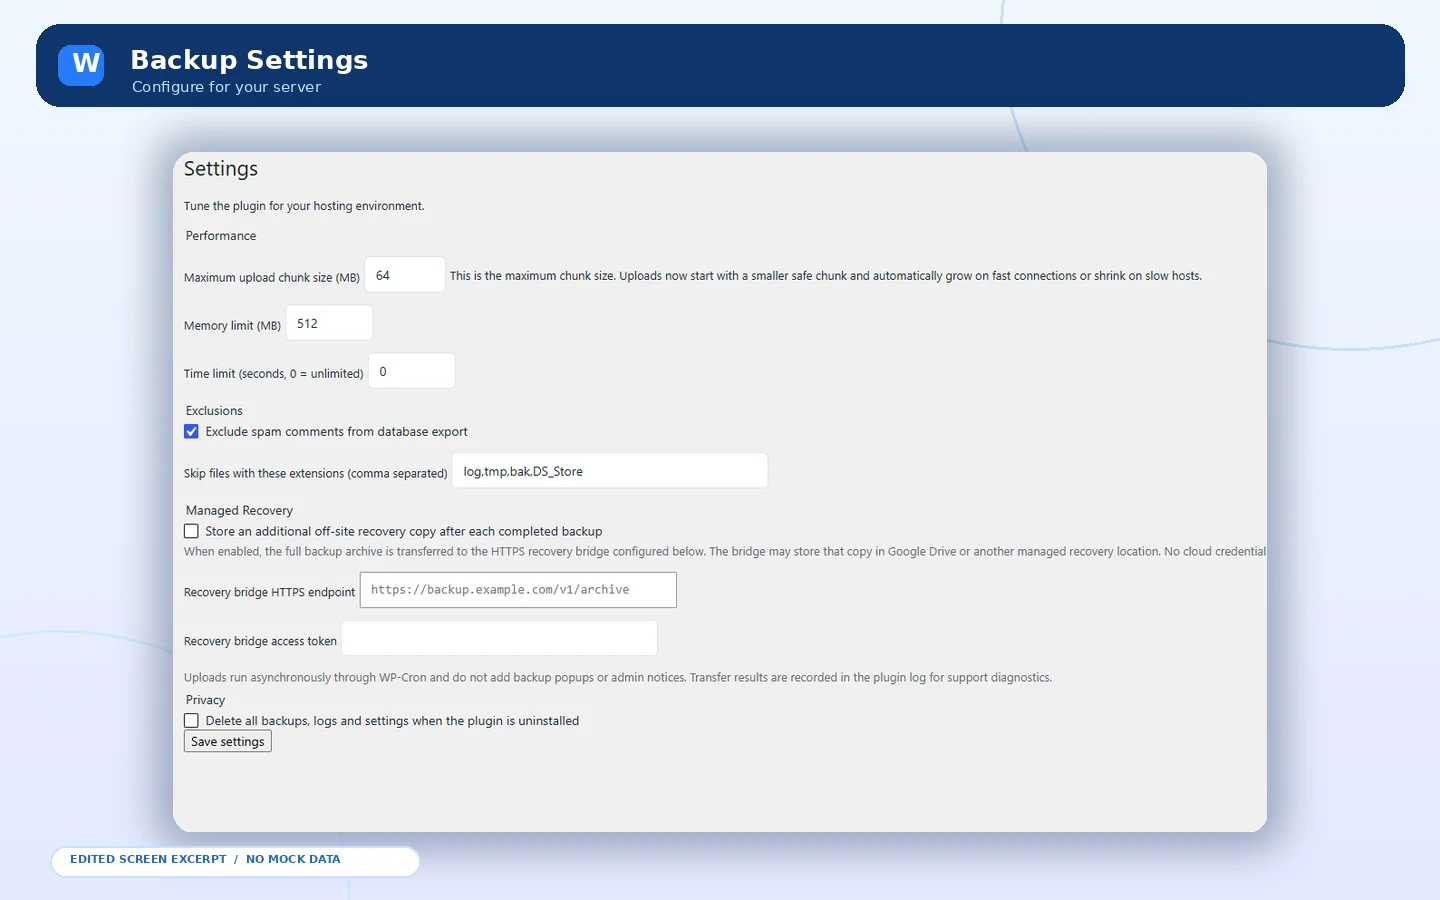This screenshot has width=1440, height=900.
Task: Click the Recovery bridge HTTPS endpoint field
Action: (x=518, y=590)
